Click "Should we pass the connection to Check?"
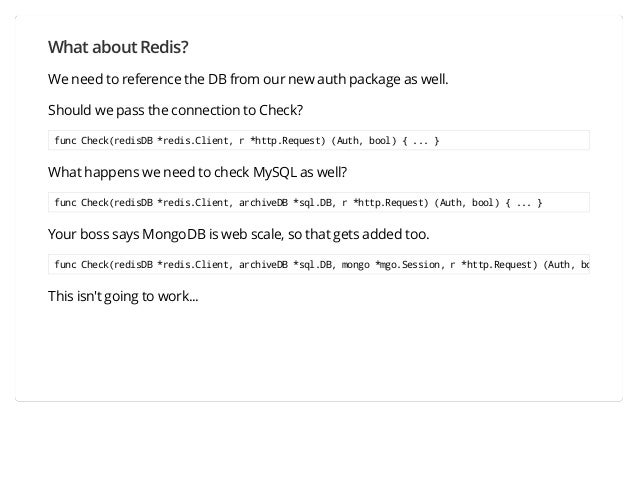638x493 pixels. coord(175,110)
